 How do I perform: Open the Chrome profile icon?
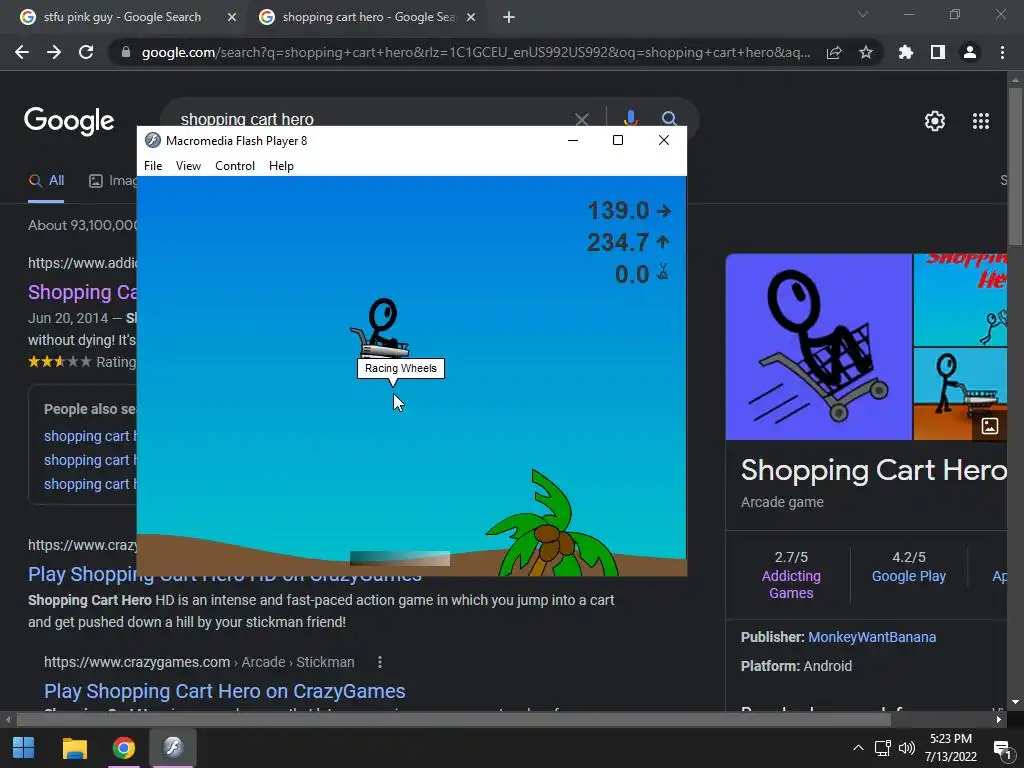[x=970, y=52]
